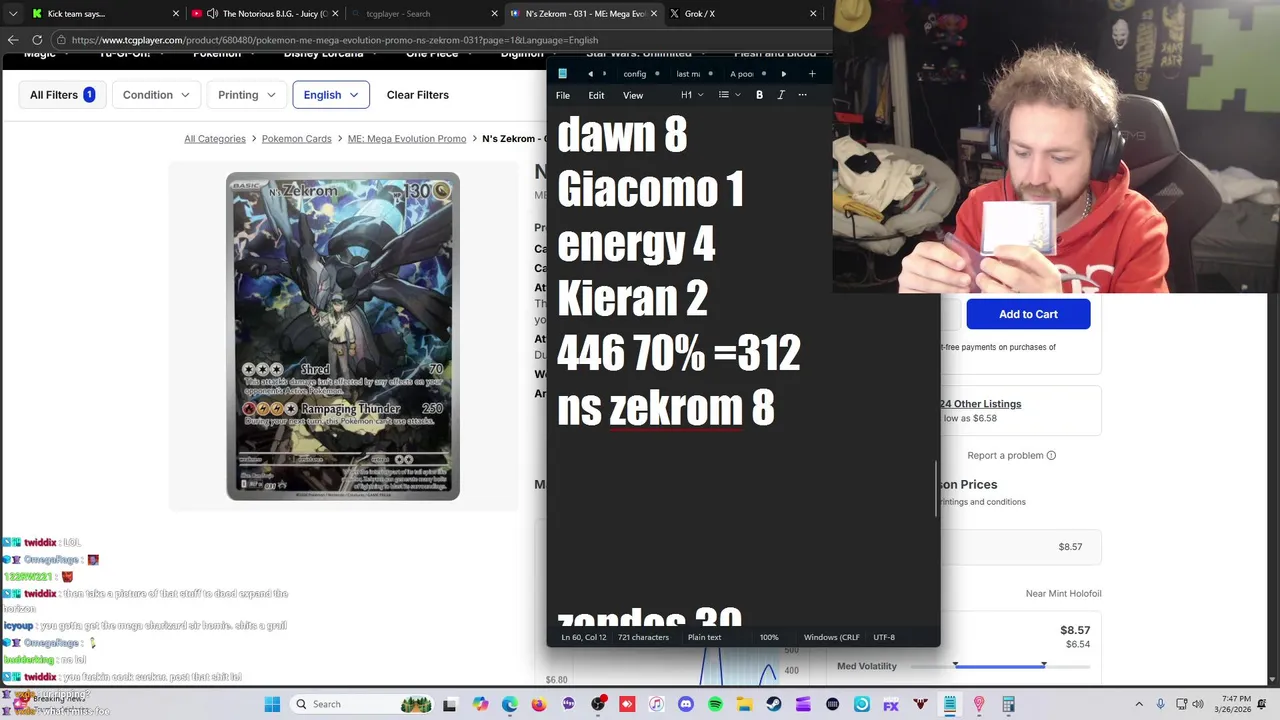
Task: Open the Notepad View menu
Action: [x=633, y=95]
